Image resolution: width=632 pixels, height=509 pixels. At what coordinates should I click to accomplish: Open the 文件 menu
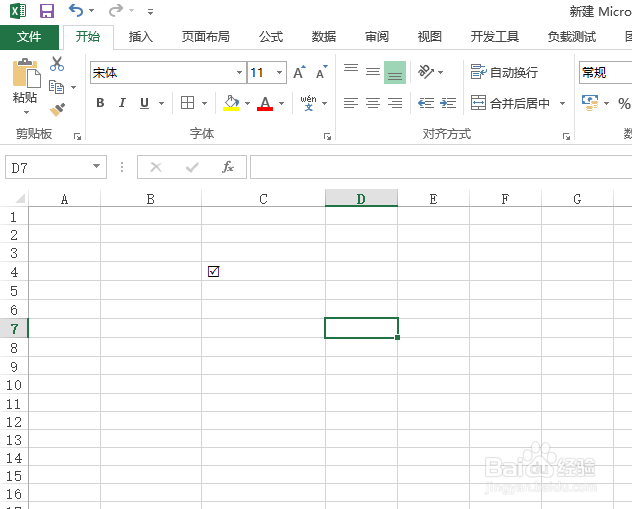pos(29,37)
